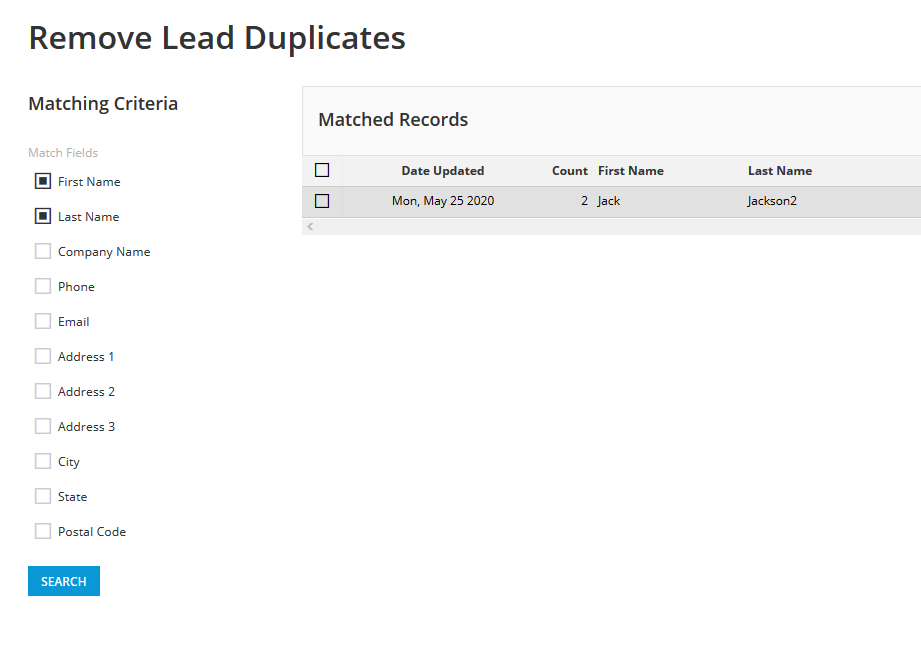Tick the Phone checkbox

point(43,287)
